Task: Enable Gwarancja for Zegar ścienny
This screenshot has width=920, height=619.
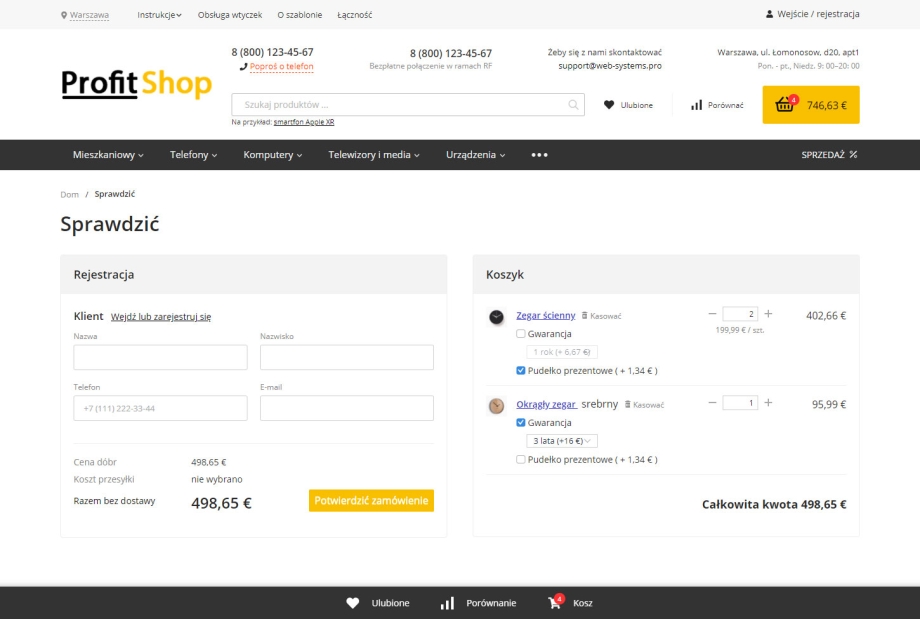Action: pos(521,334)
